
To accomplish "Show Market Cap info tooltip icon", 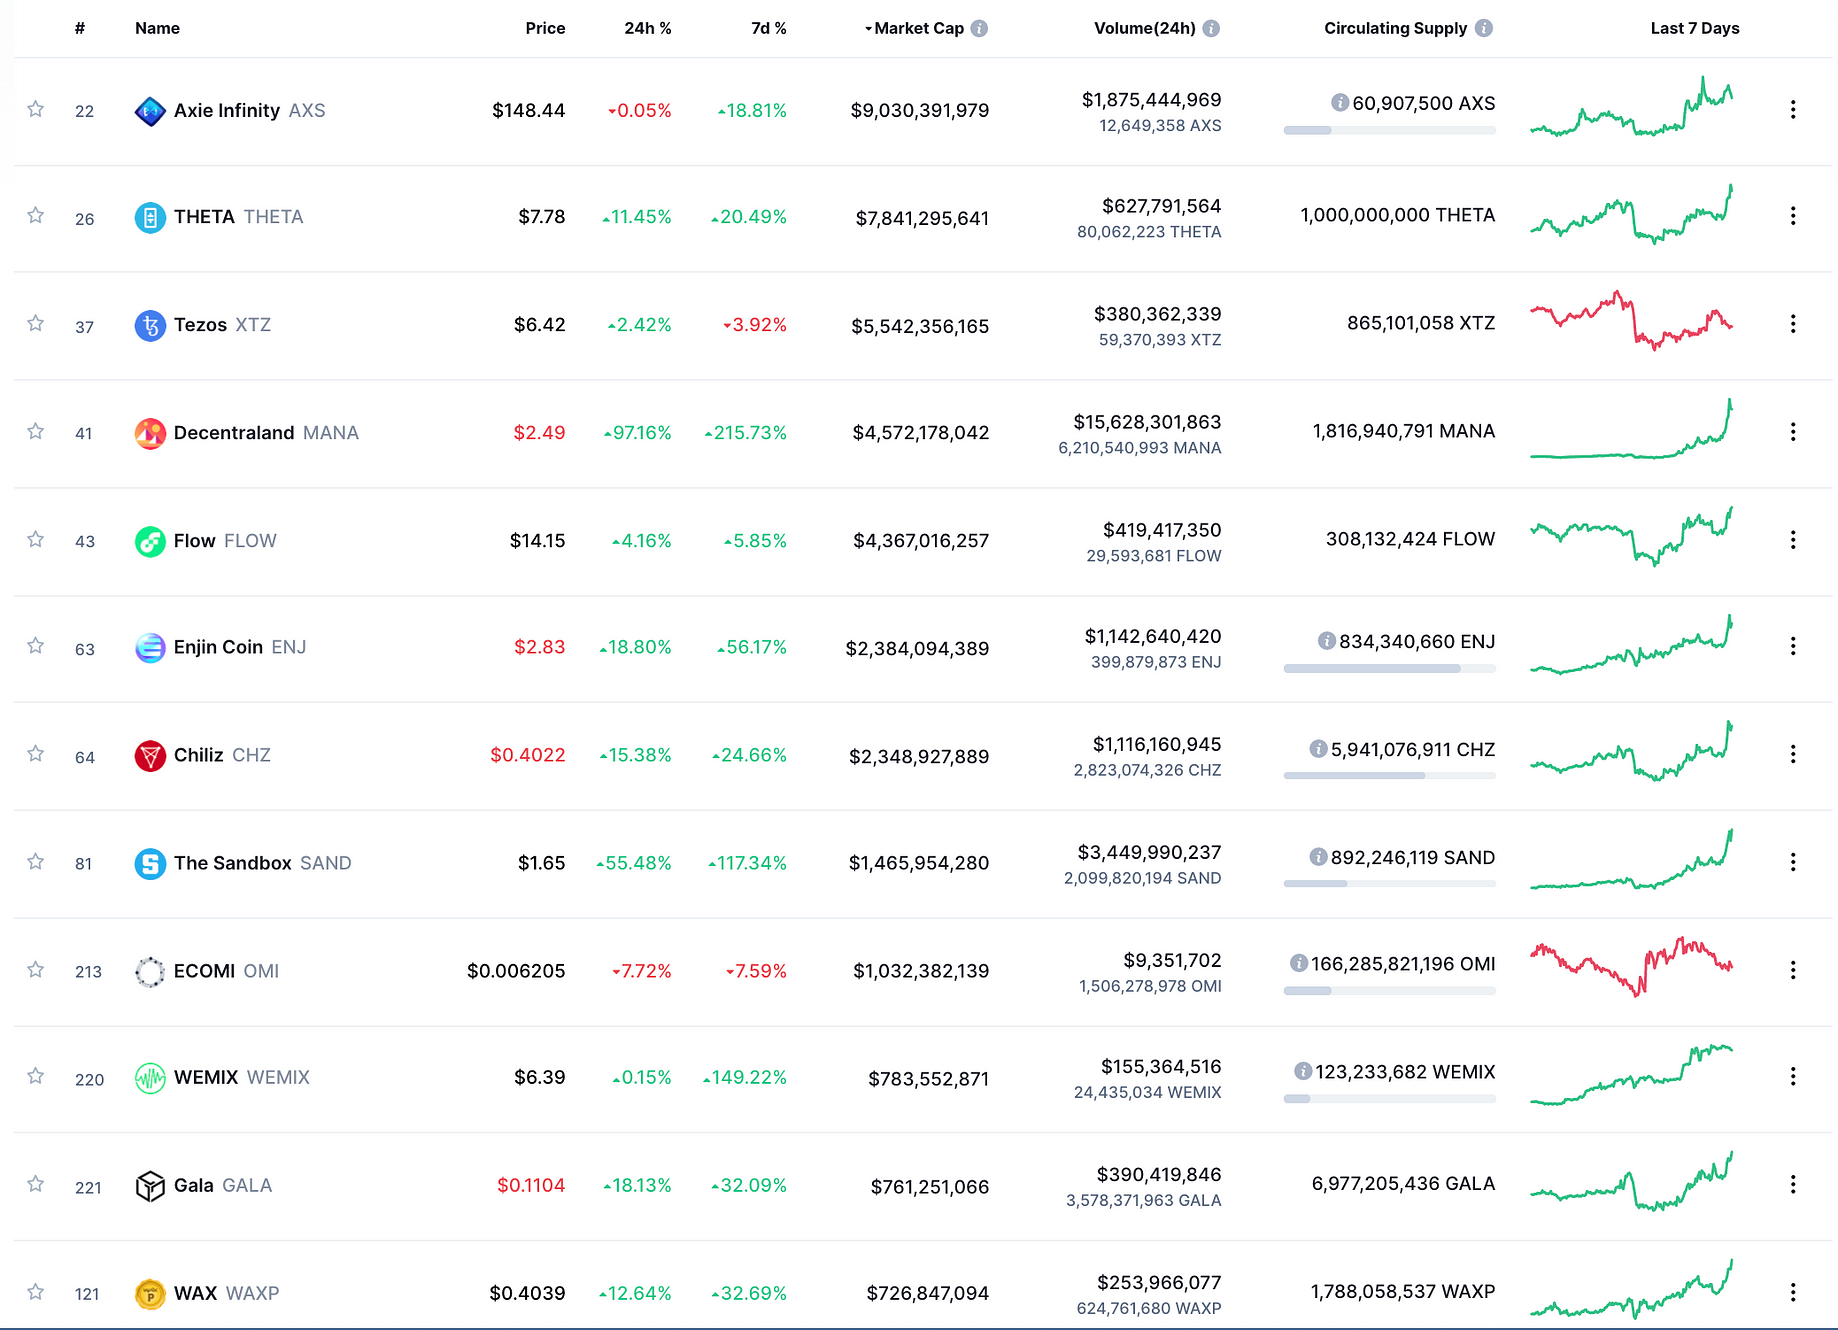I will (980, 28).
